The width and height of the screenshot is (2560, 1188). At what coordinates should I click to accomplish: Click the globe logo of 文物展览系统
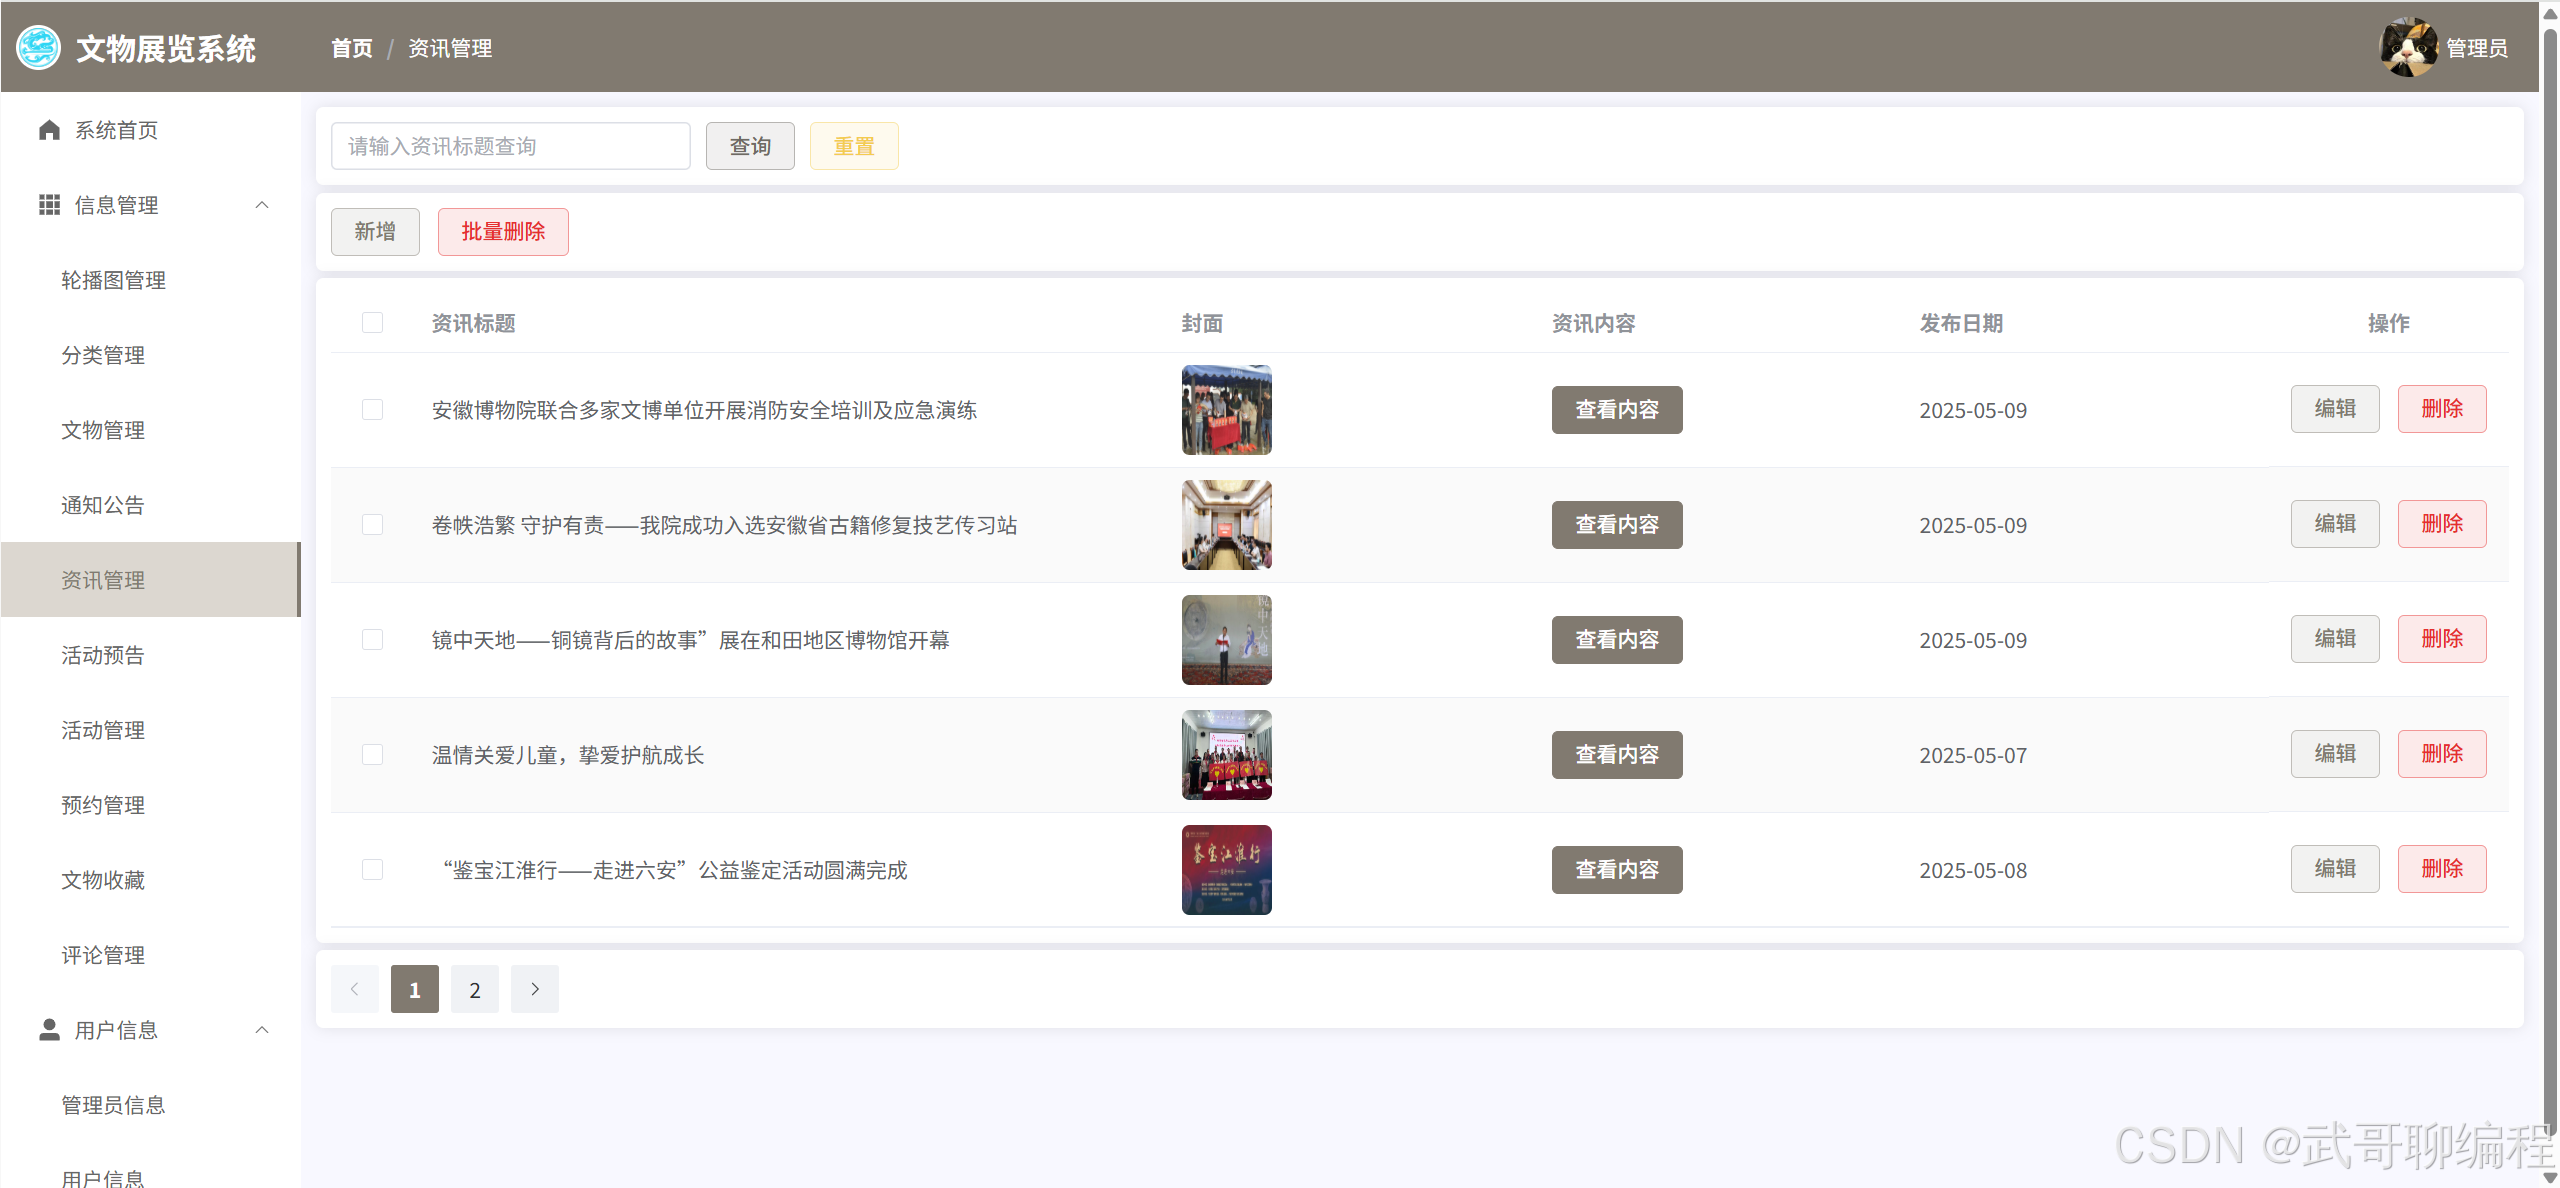click(x=39, y=47)
